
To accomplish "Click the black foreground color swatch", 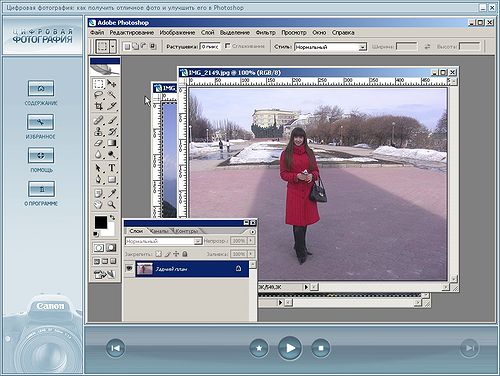I will (101, 222).
